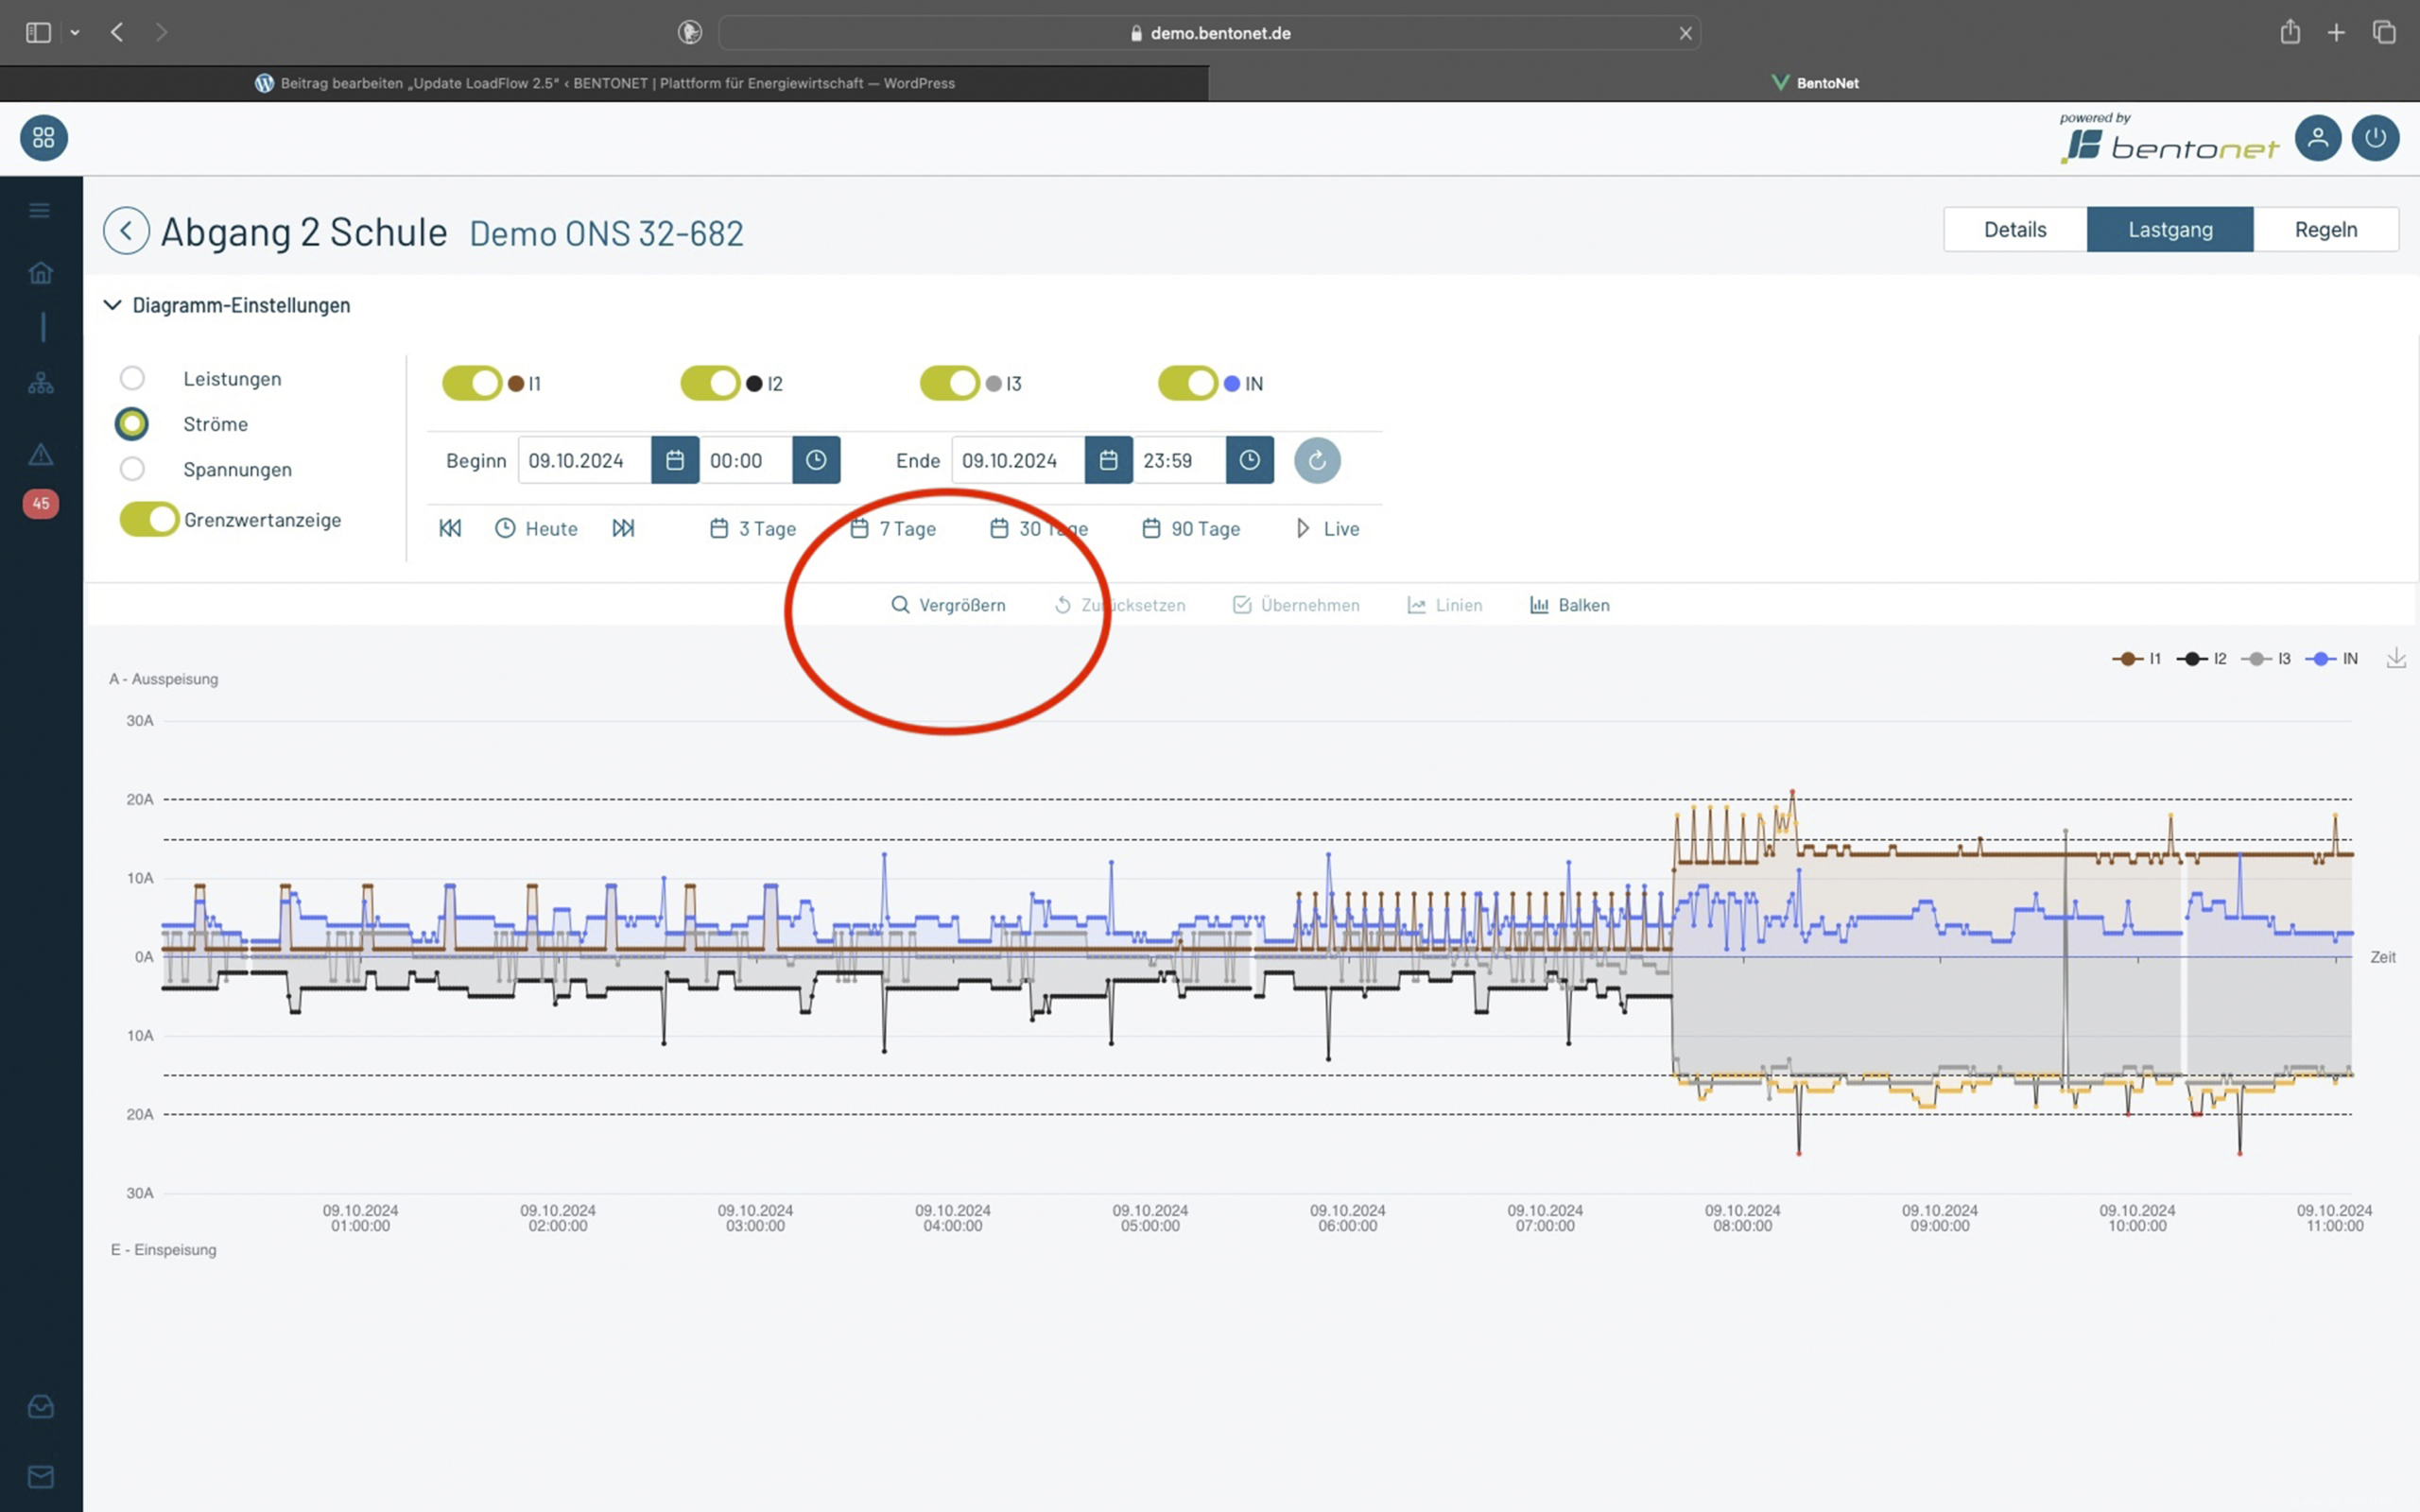
Task: Open Safari sidebar dropdown chevron
Action: pos(75,33)
